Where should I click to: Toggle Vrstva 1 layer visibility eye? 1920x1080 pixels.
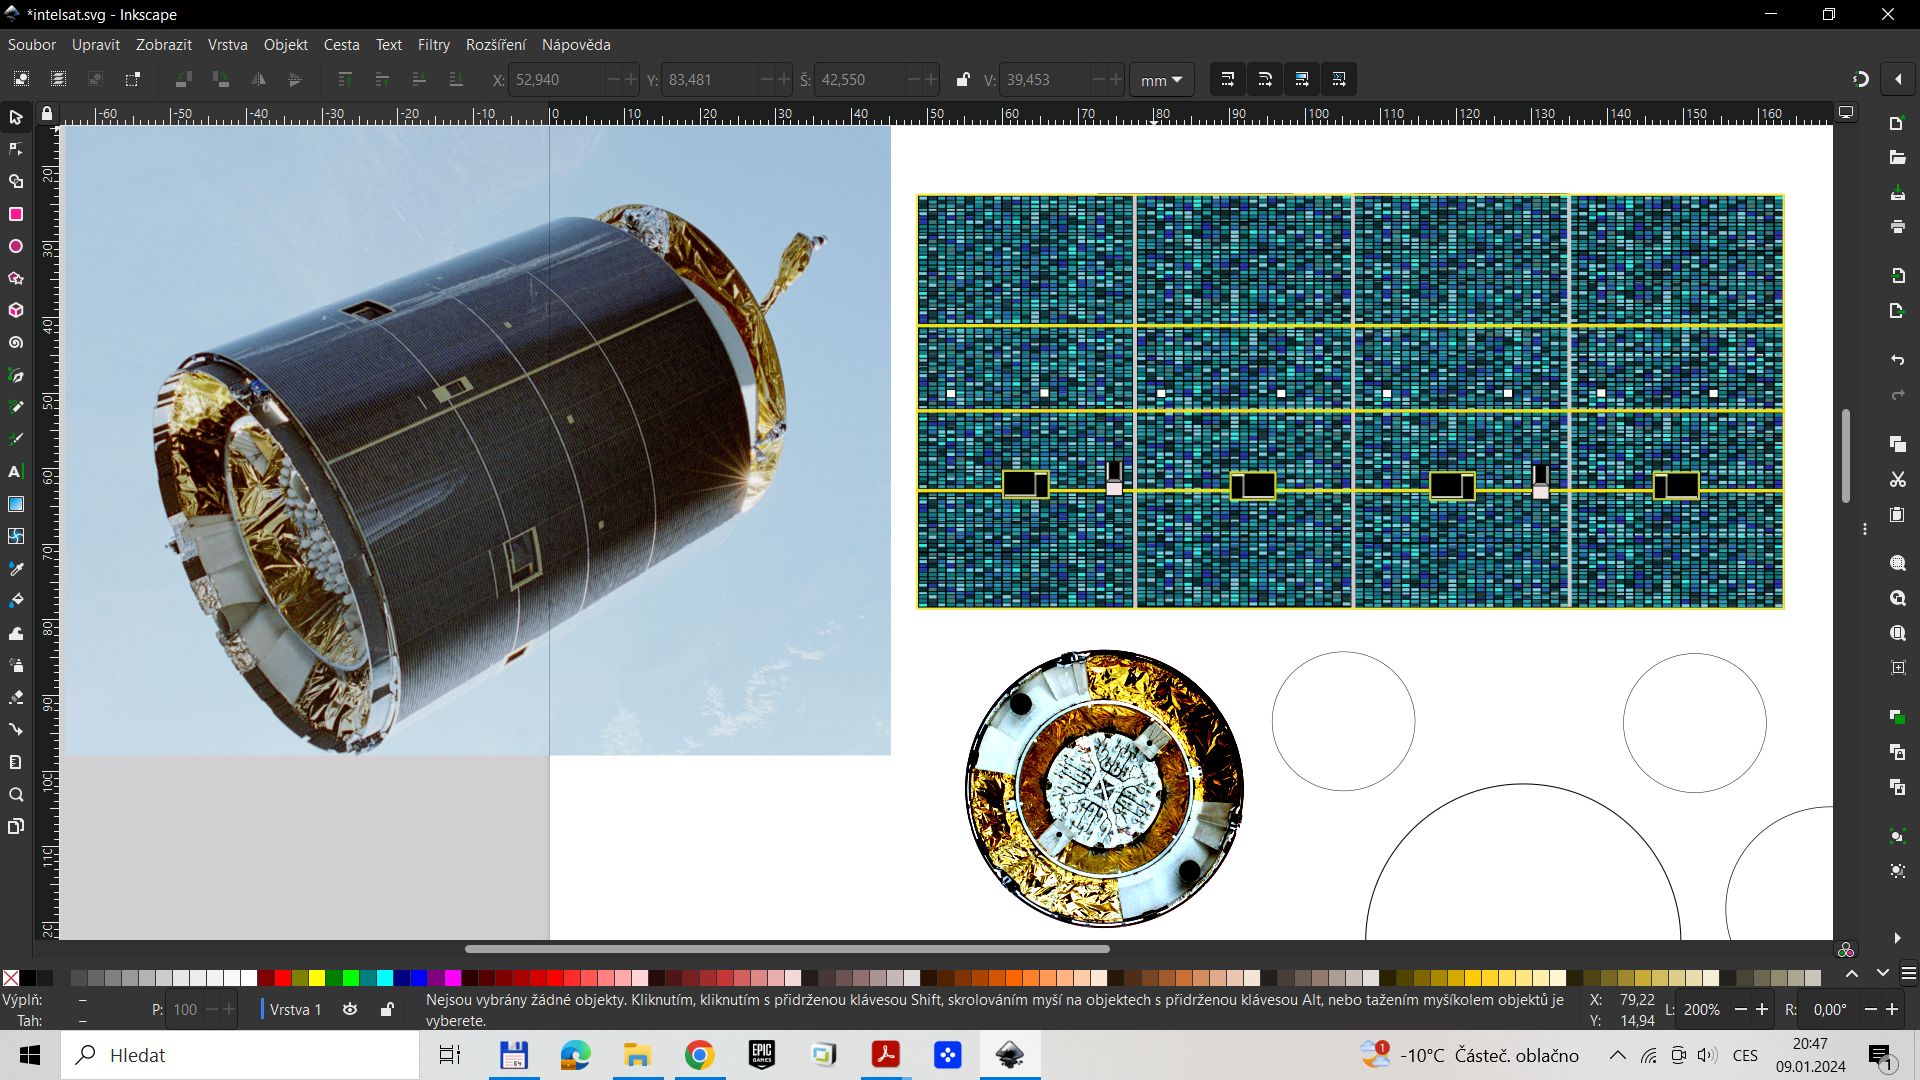point(350,1009)
